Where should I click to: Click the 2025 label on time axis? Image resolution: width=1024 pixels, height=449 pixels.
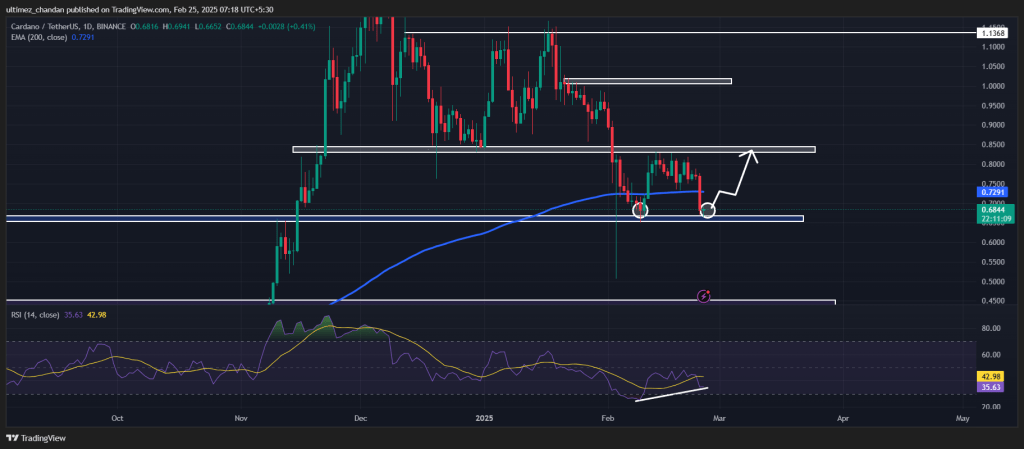pyautogui.click(x=484, y=418)
